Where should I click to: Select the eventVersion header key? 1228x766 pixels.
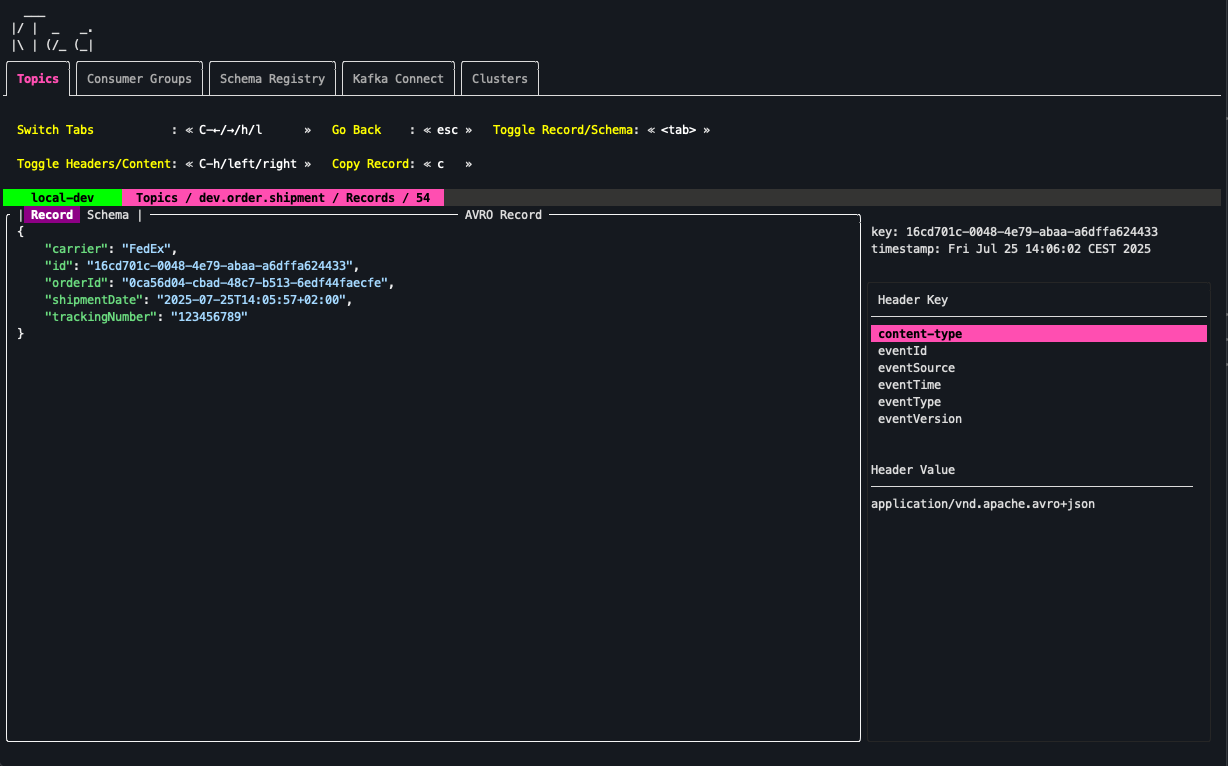920,418
